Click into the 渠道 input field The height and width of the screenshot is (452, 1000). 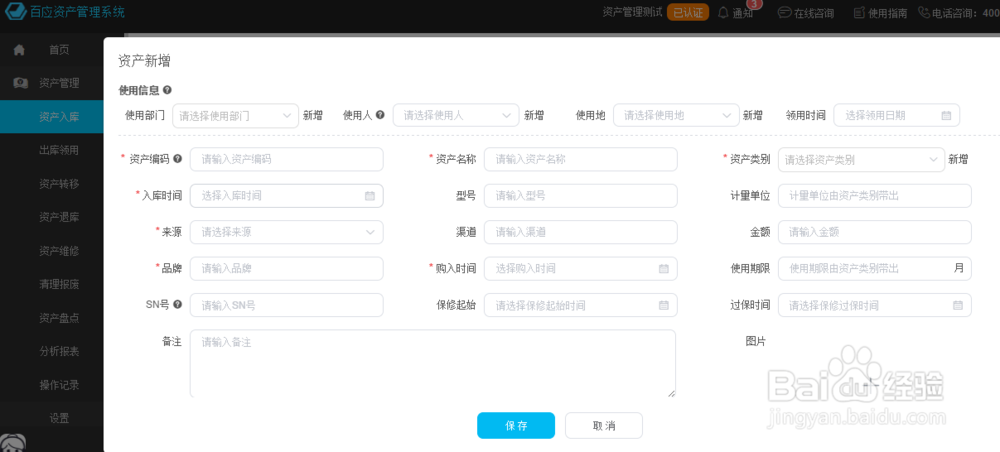point(580,232)
